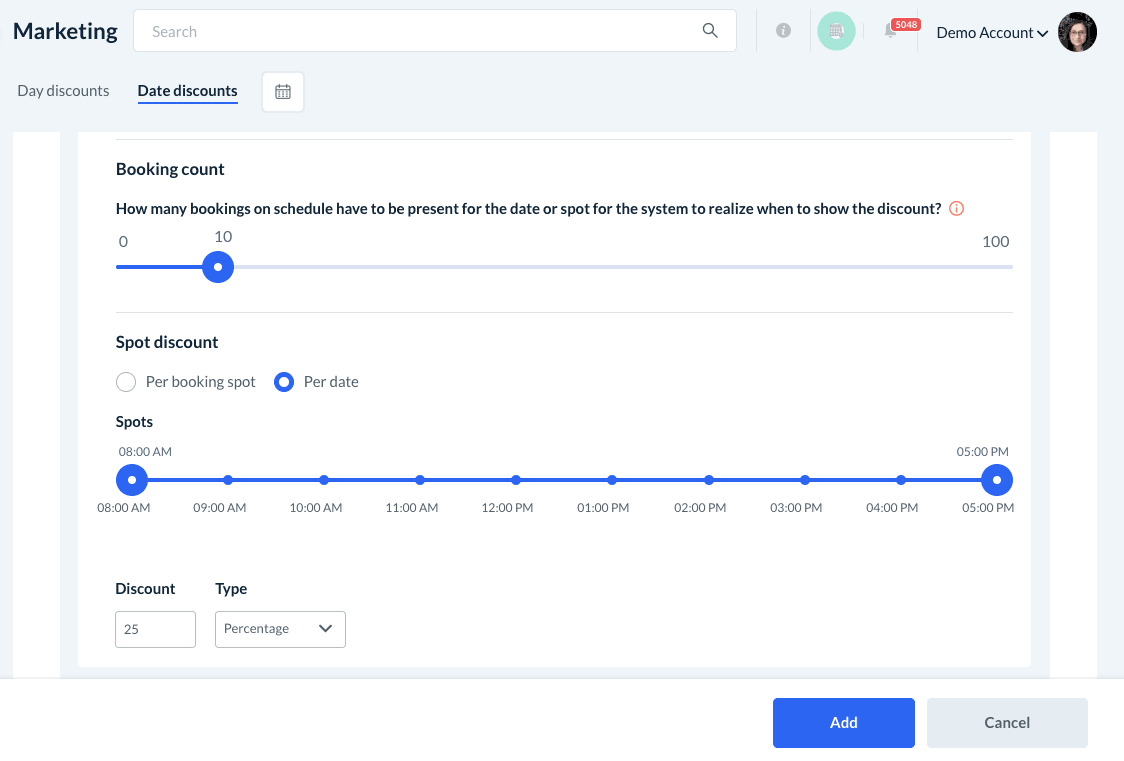Click the Cancel button
The image size is (1124, 761).
[x=1006, y=723]
